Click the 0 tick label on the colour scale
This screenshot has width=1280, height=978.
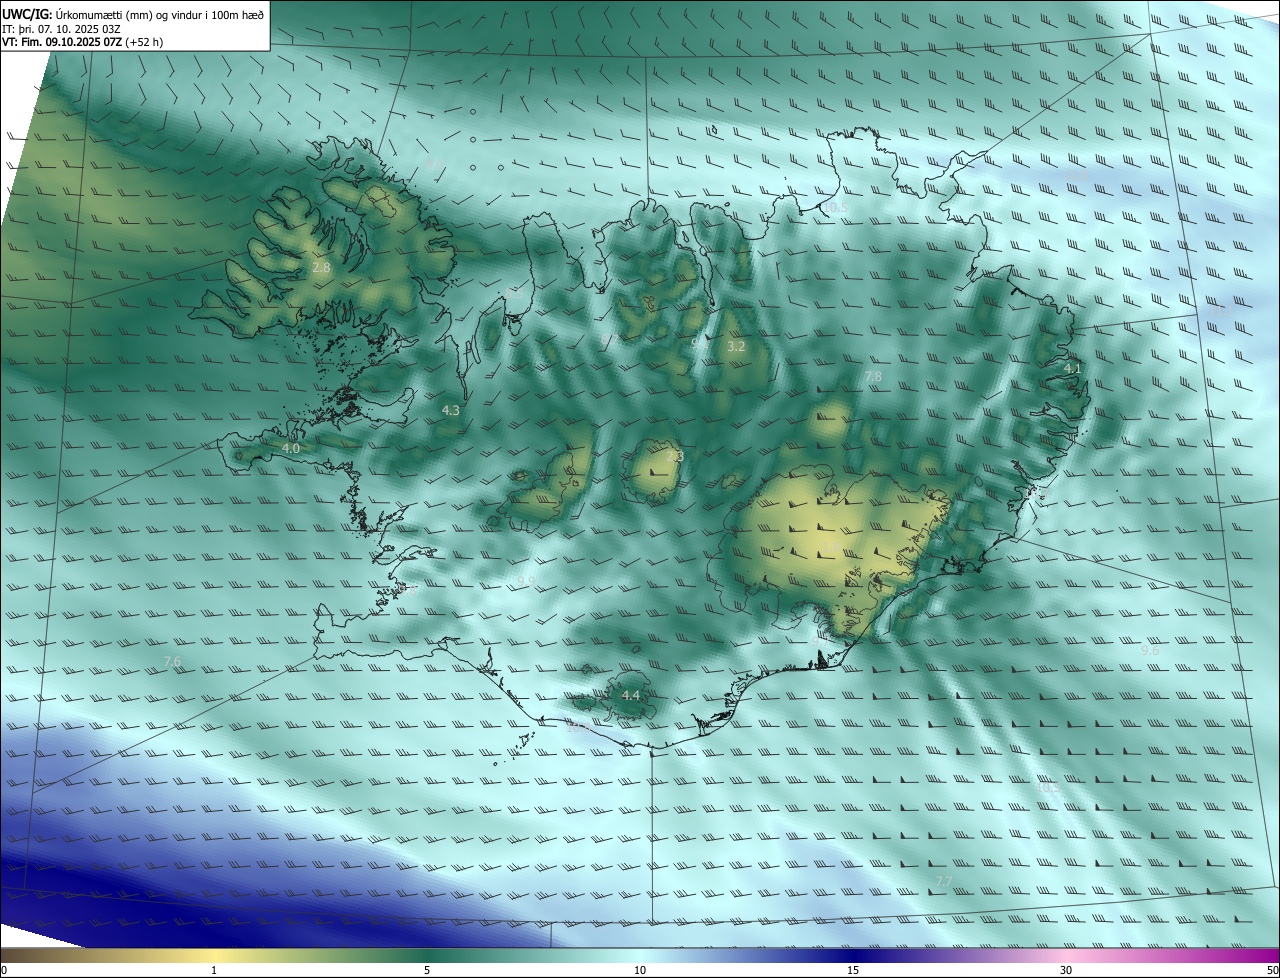click(x=4, y=971)
